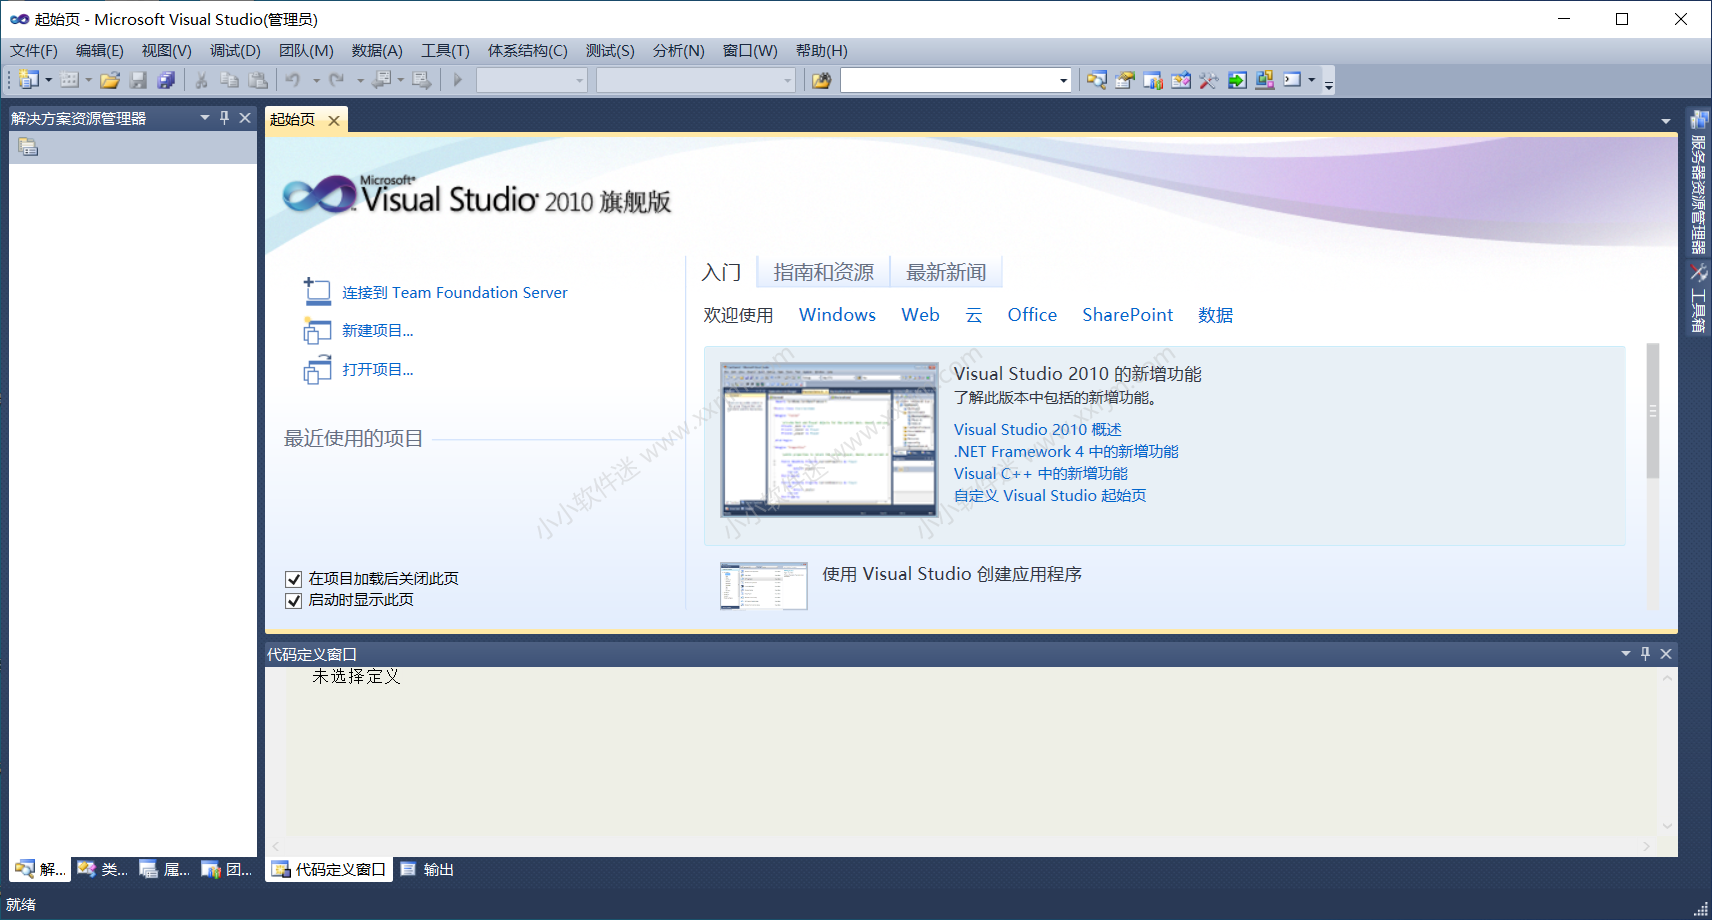Expand the New Project dropdown arrow
This screenshot has width=1712, height=920.
click(x=48, y=80)
